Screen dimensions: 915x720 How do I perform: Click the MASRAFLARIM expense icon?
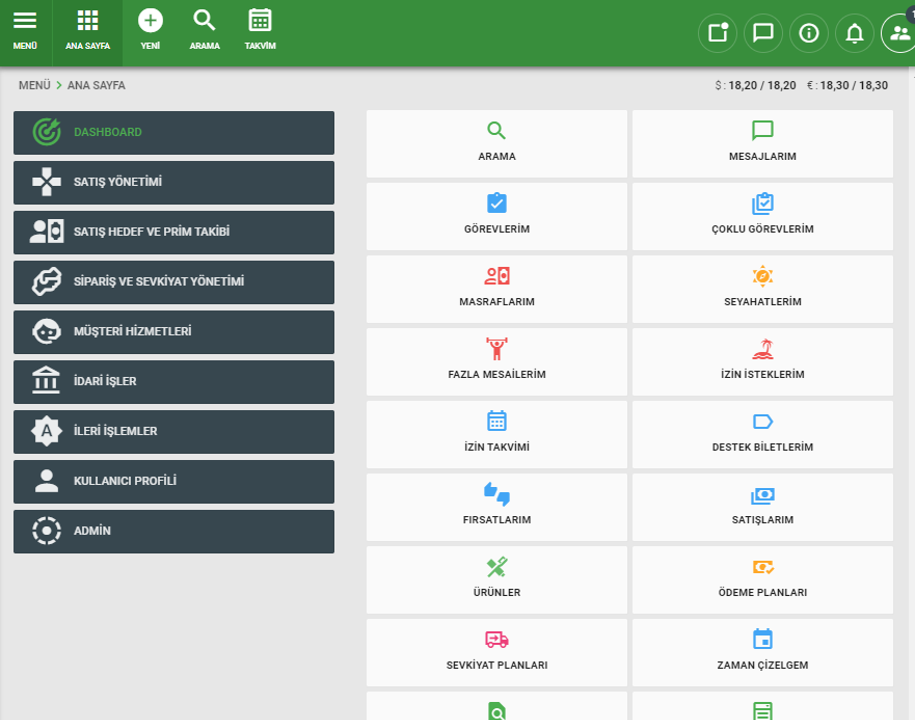497,275
